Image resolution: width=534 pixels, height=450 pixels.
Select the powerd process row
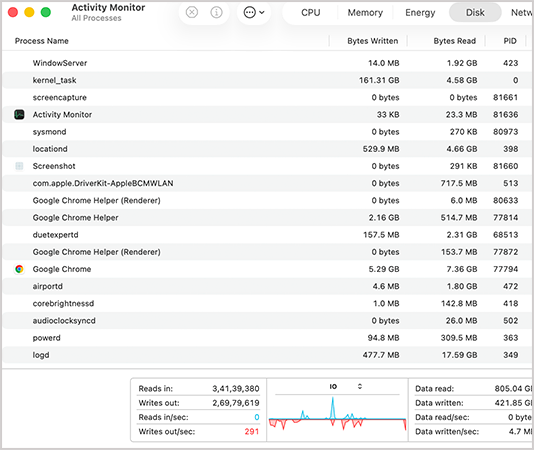[x=267, y=338]
